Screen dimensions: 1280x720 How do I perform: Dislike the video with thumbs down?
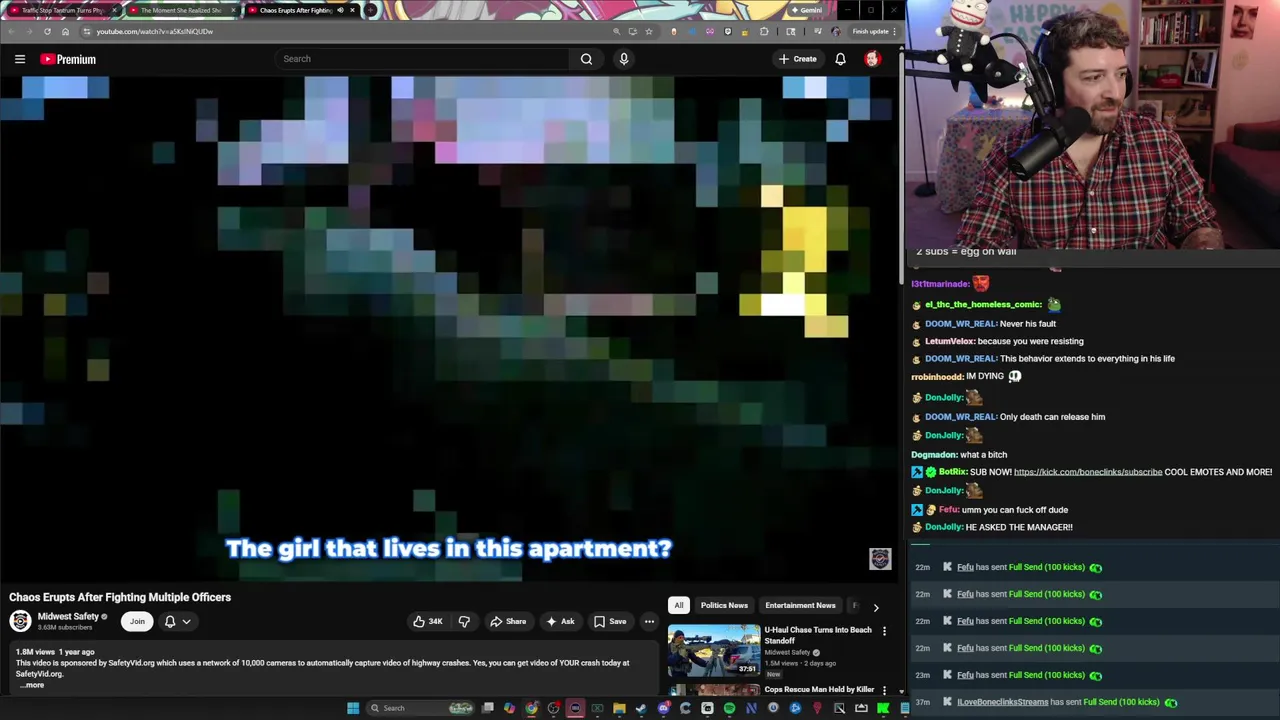click(x=464, y=621)
